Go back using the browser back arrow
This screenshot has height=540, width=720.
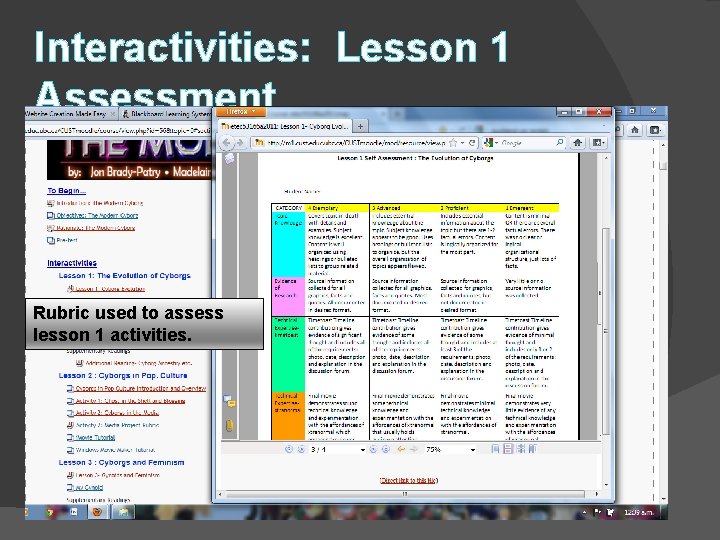click(227, 143)
